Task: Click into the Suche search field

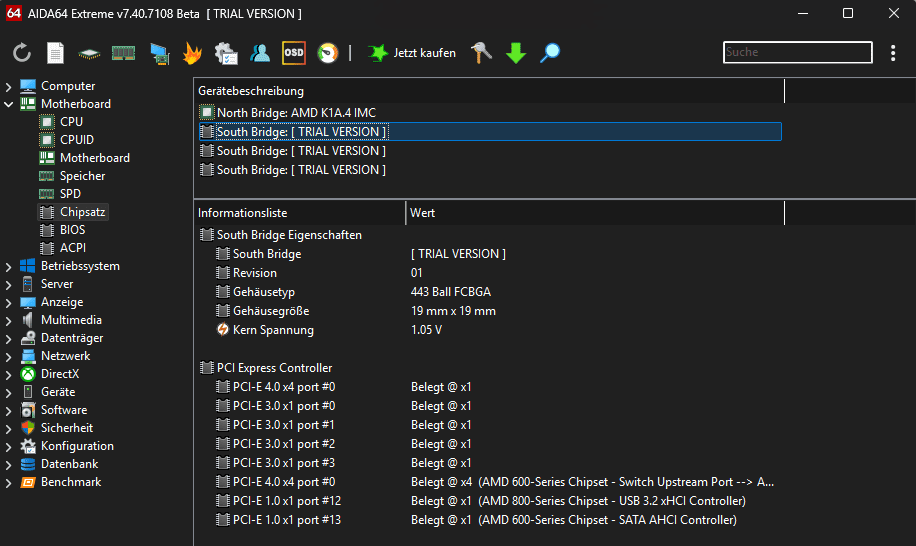Action: tap(797, 52)
